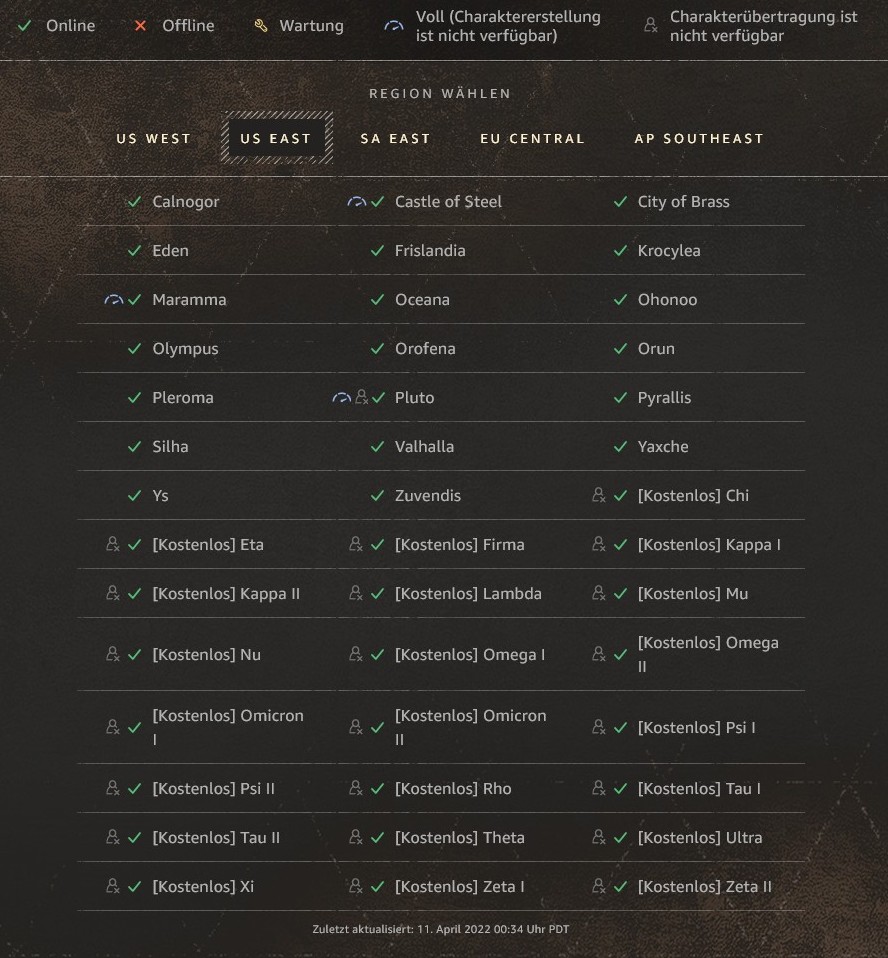Click the Wartung wrench icon in the legend
This screenshot has height=958, width=888.
click(261, 26)
